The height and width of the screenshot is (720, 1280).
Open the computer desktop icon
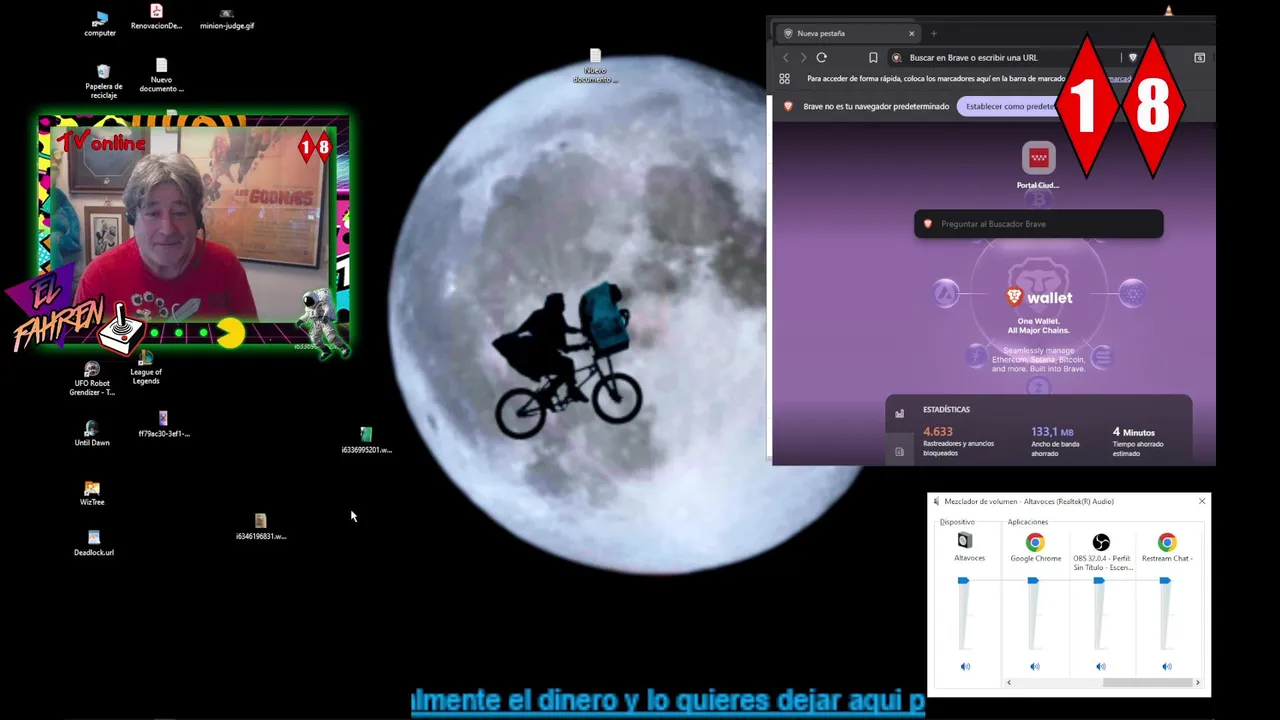(100, 24)
